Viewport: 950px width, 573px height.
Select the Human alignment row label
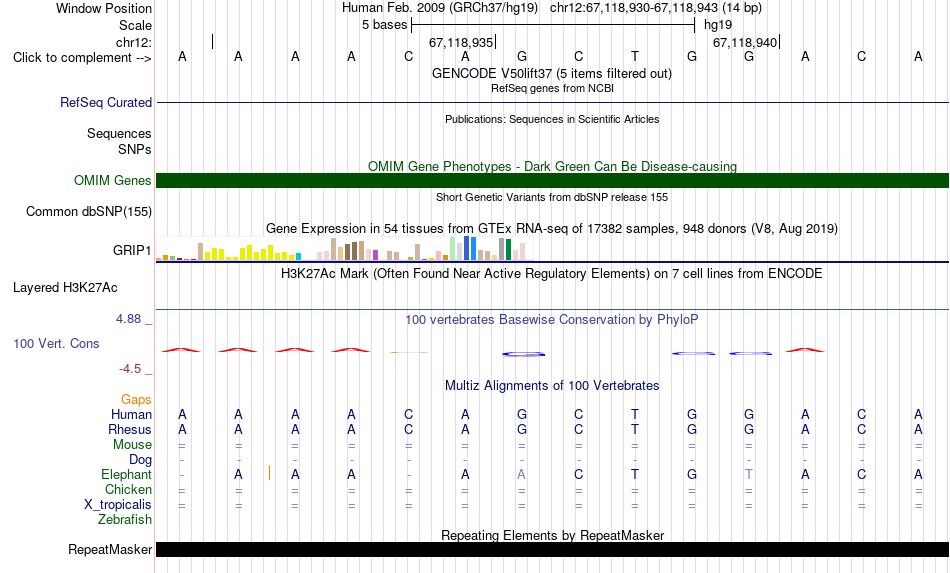[131, 414]
